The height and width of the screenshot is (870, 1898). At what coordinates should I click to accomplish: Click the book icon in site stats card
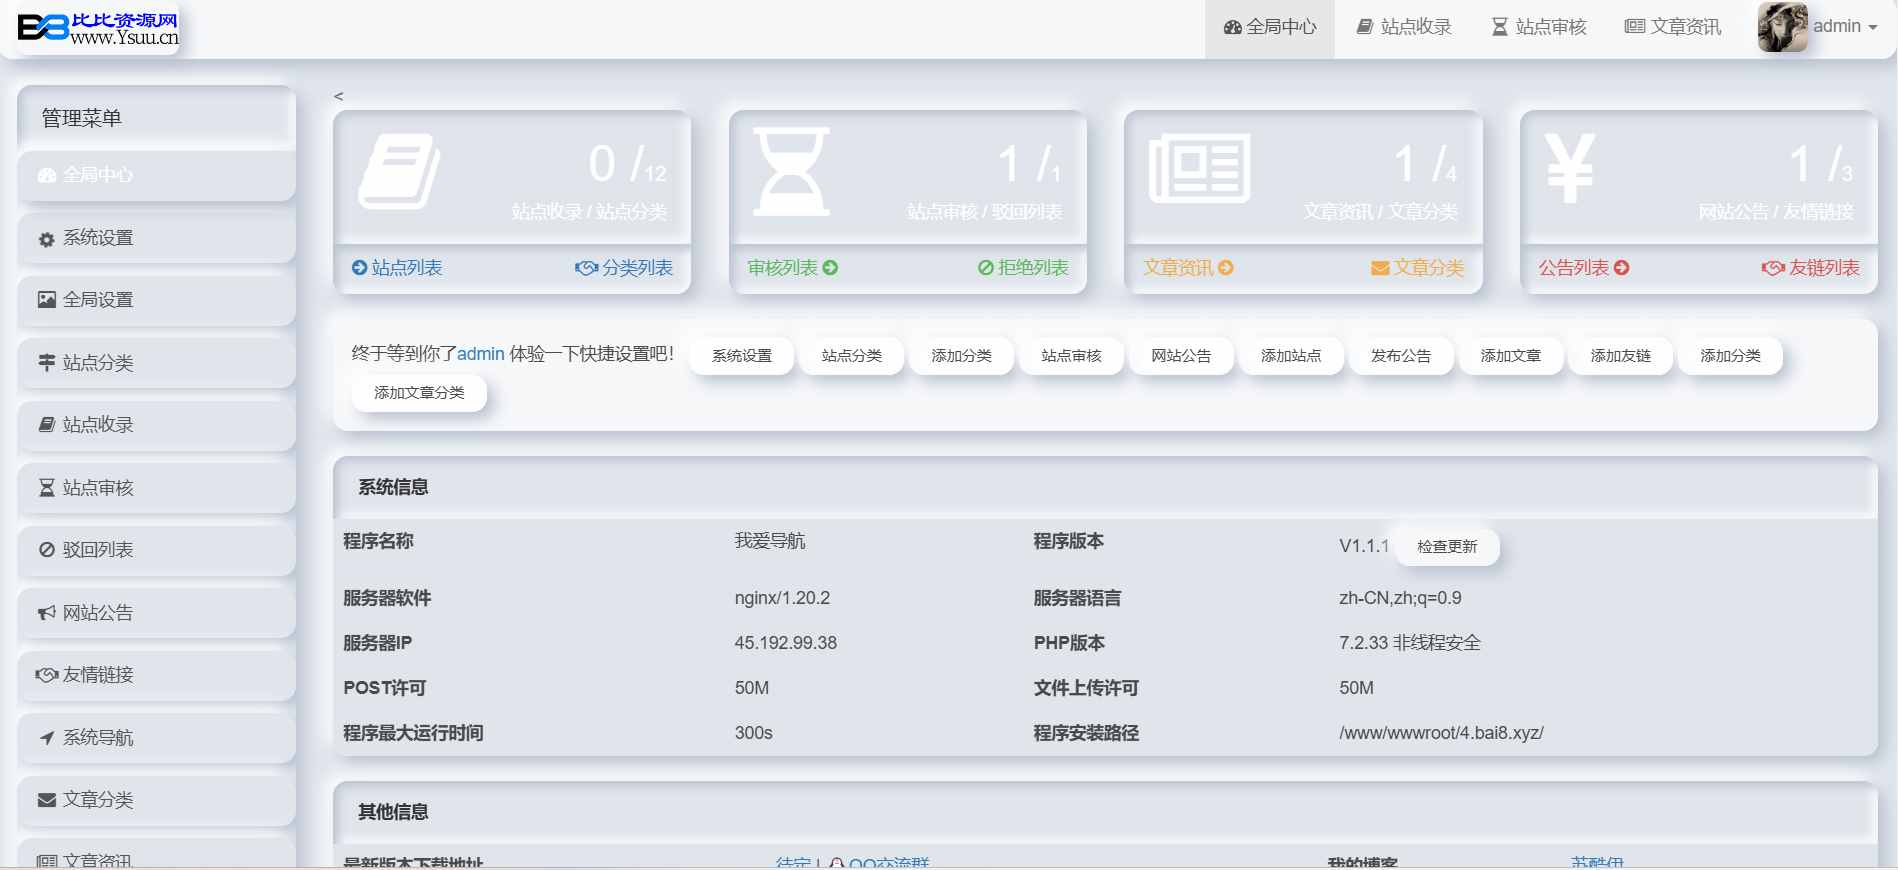[399, 171]
